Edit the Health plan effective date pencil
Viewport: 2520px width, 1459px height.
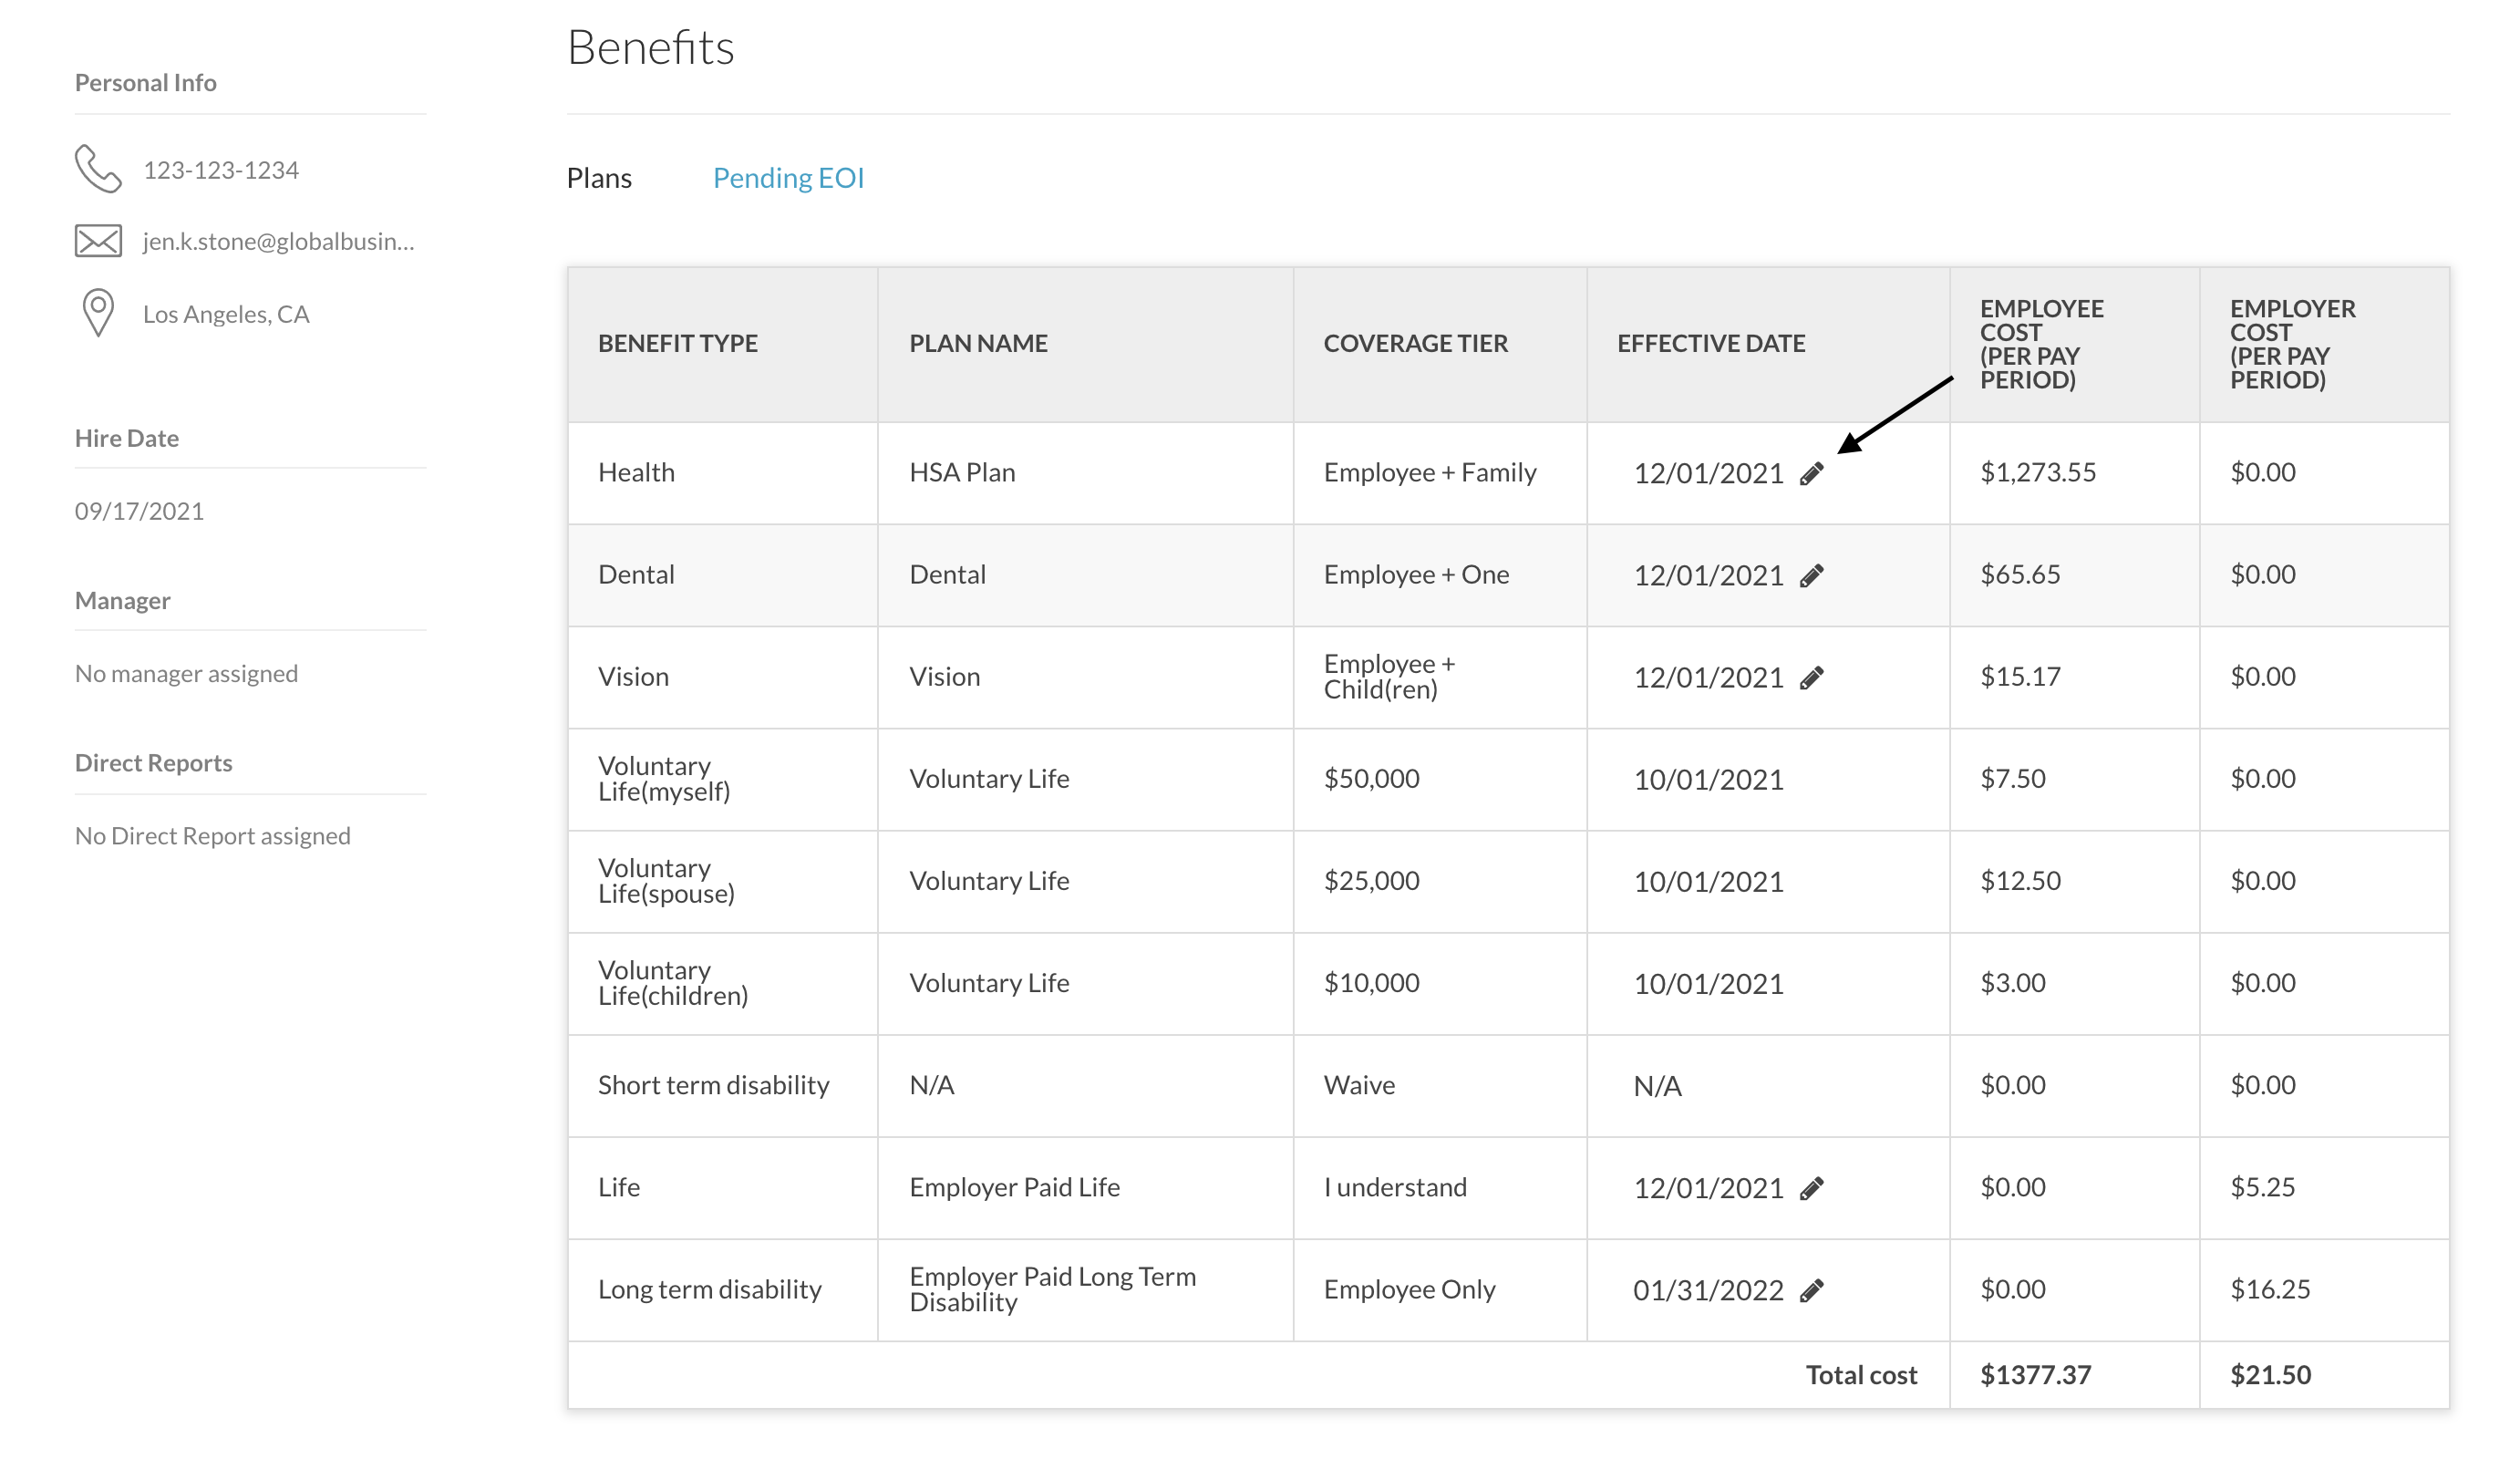[1811, 474]
